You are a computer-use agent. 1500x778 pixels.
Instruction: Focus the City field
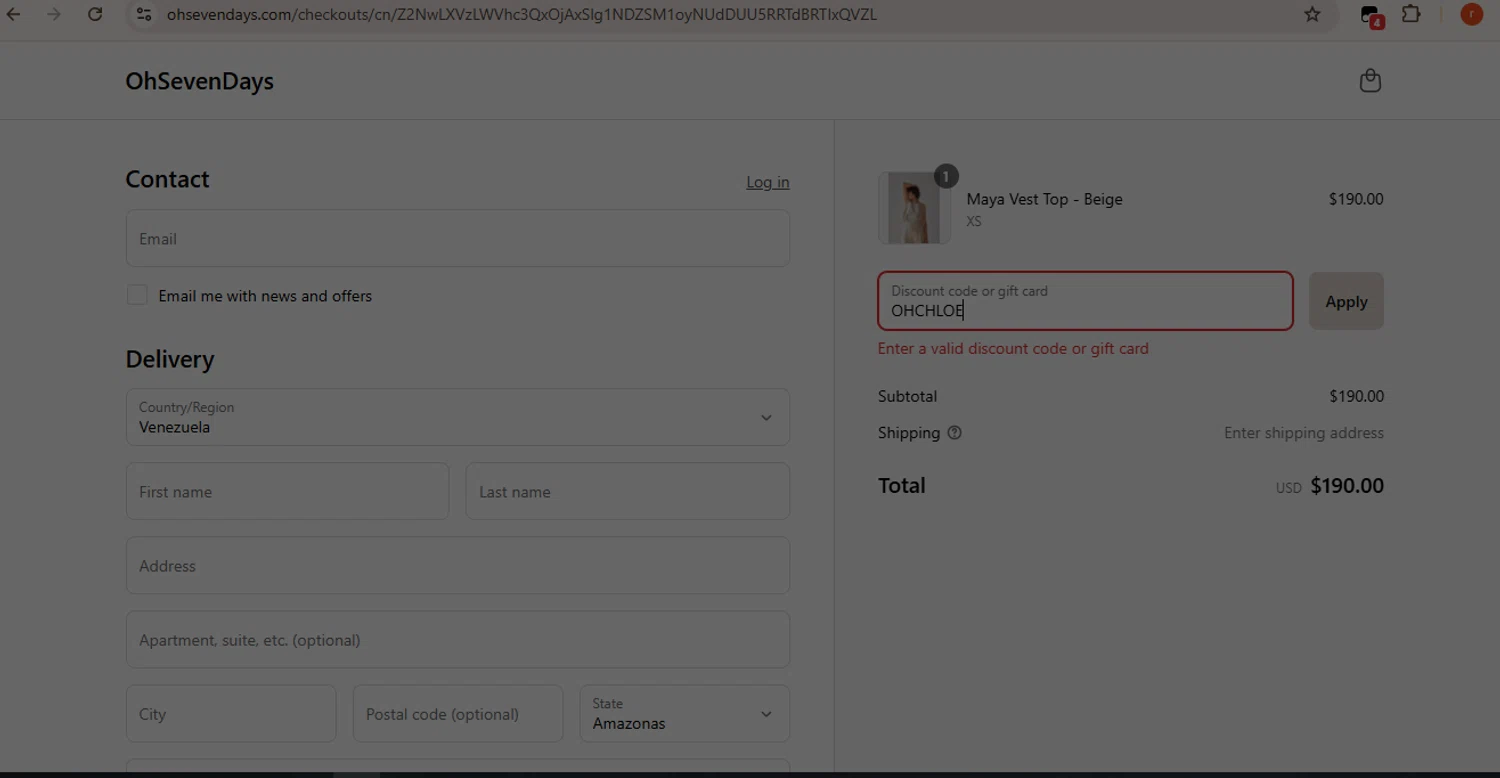pos(231,713)
